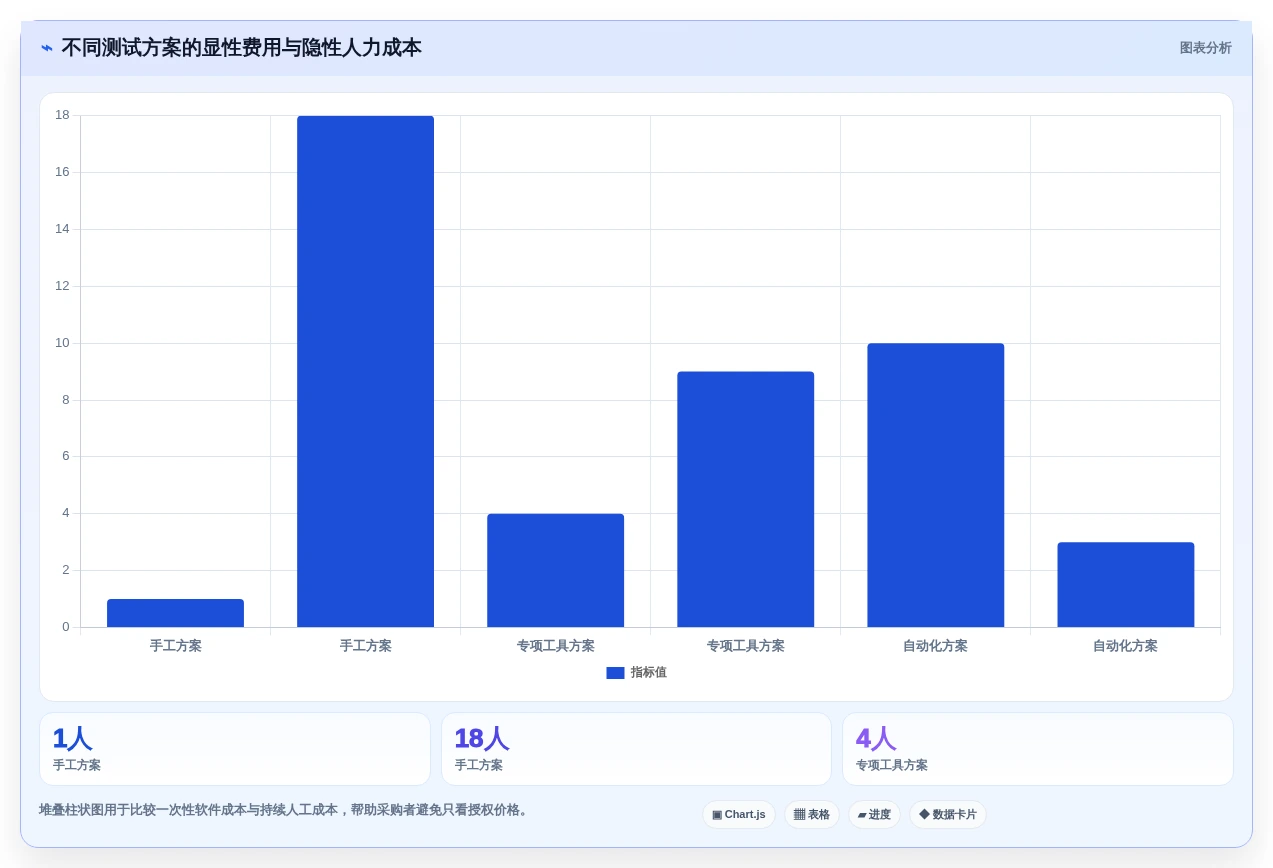This screenshot has width=1273, height=868.
Task: Click the chart title 不同测试方案的显性费用与隐性人力成本
Action: 241,48
